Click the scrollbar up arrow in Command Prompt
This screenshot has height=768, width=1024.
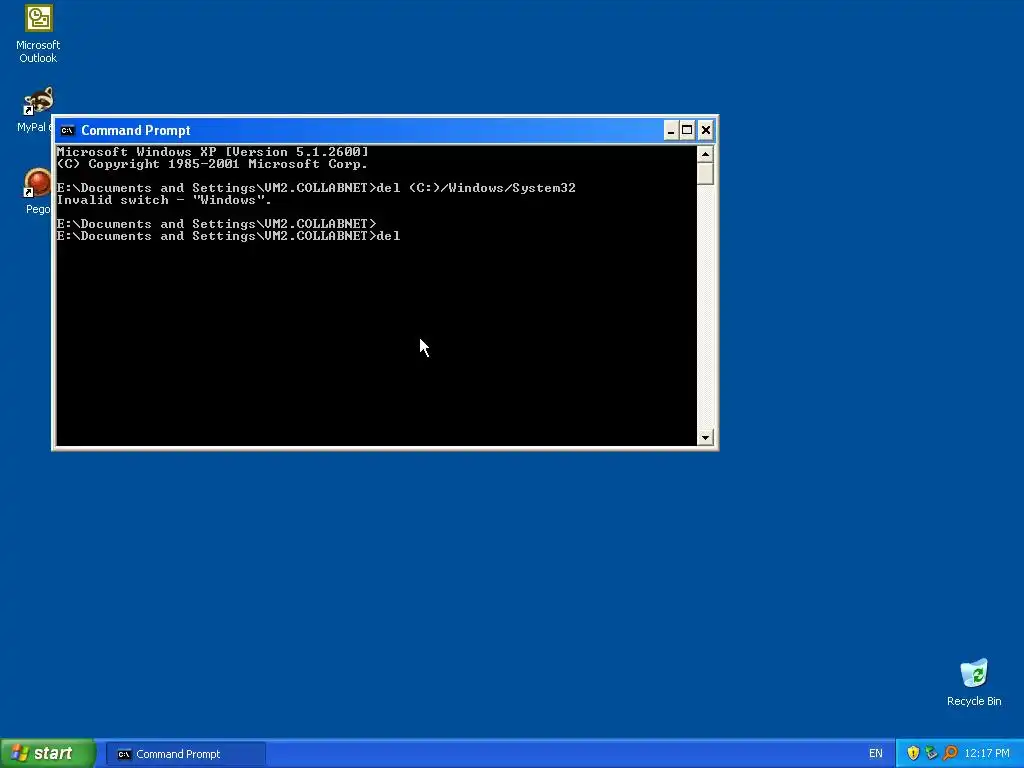[x=705, y=154]
